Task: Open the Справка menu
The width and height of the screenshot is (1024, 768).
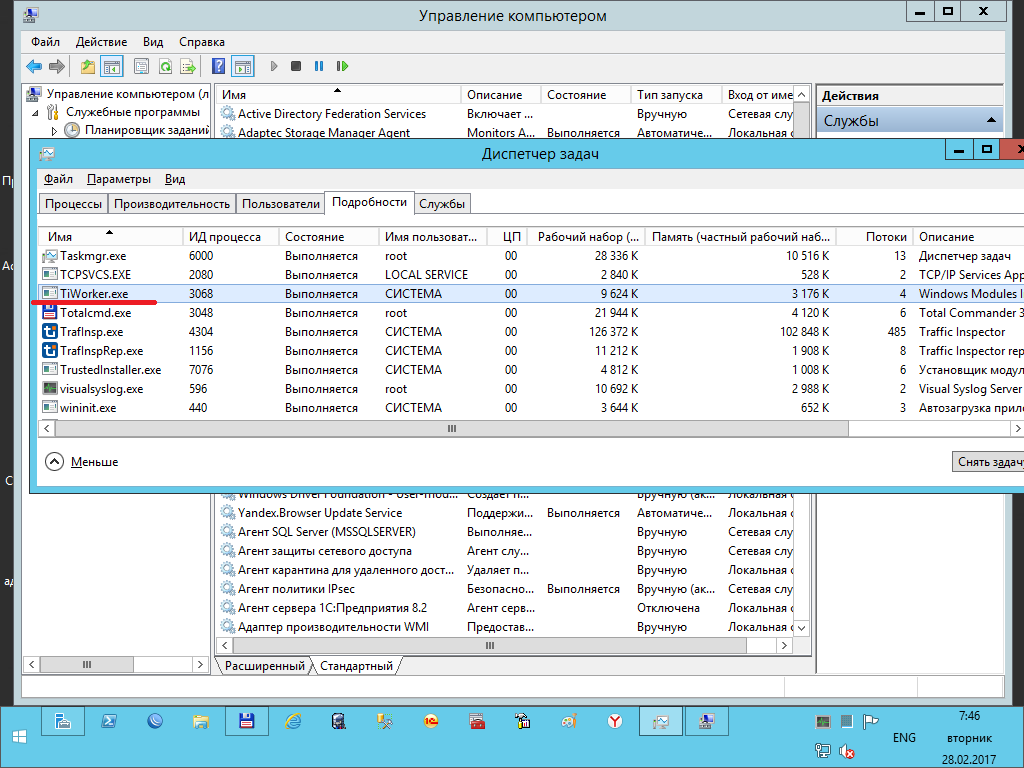Action: click(202, 42)
